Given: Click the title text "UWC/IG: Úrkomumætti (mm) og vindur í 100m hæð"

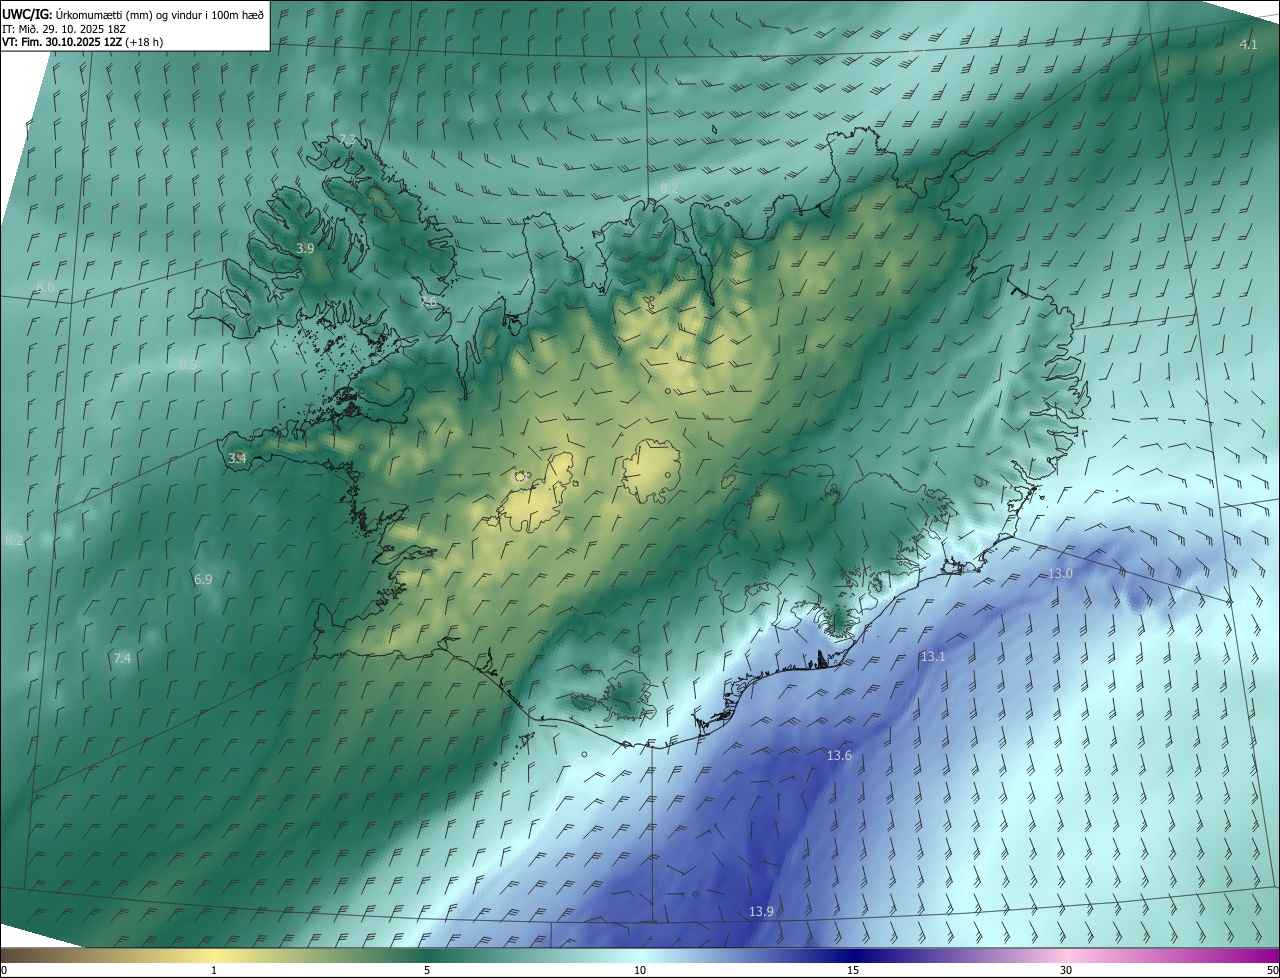Looking at the screenshot, I should coord(133,14).
